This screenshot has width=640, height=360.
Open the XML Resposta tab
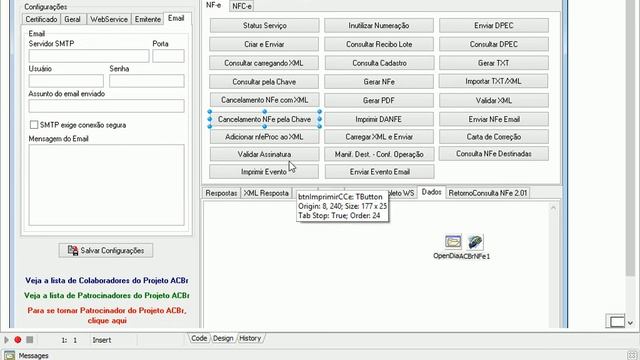point(266,193)
